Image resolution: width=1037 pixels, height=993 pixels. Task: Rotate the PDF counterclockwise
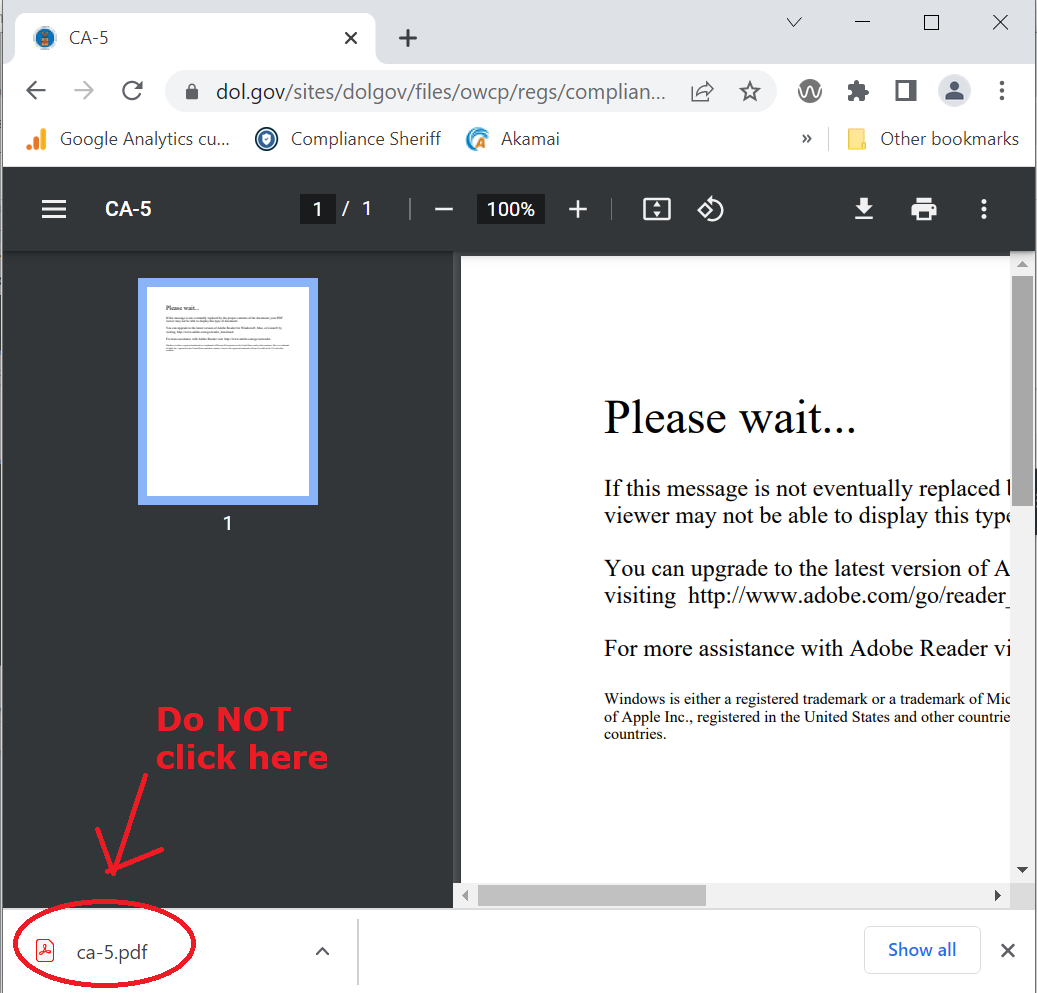pos(710,209)
